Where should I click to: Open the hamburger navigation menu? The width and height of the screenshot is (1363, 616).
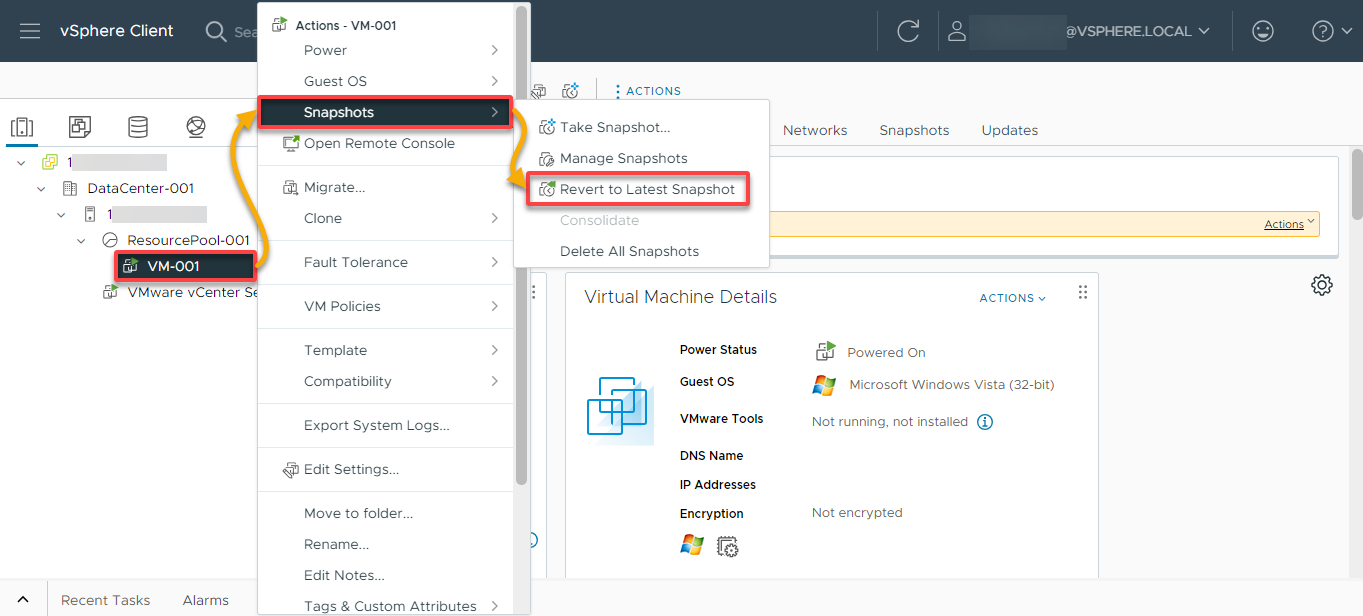[x=30, y=31]
